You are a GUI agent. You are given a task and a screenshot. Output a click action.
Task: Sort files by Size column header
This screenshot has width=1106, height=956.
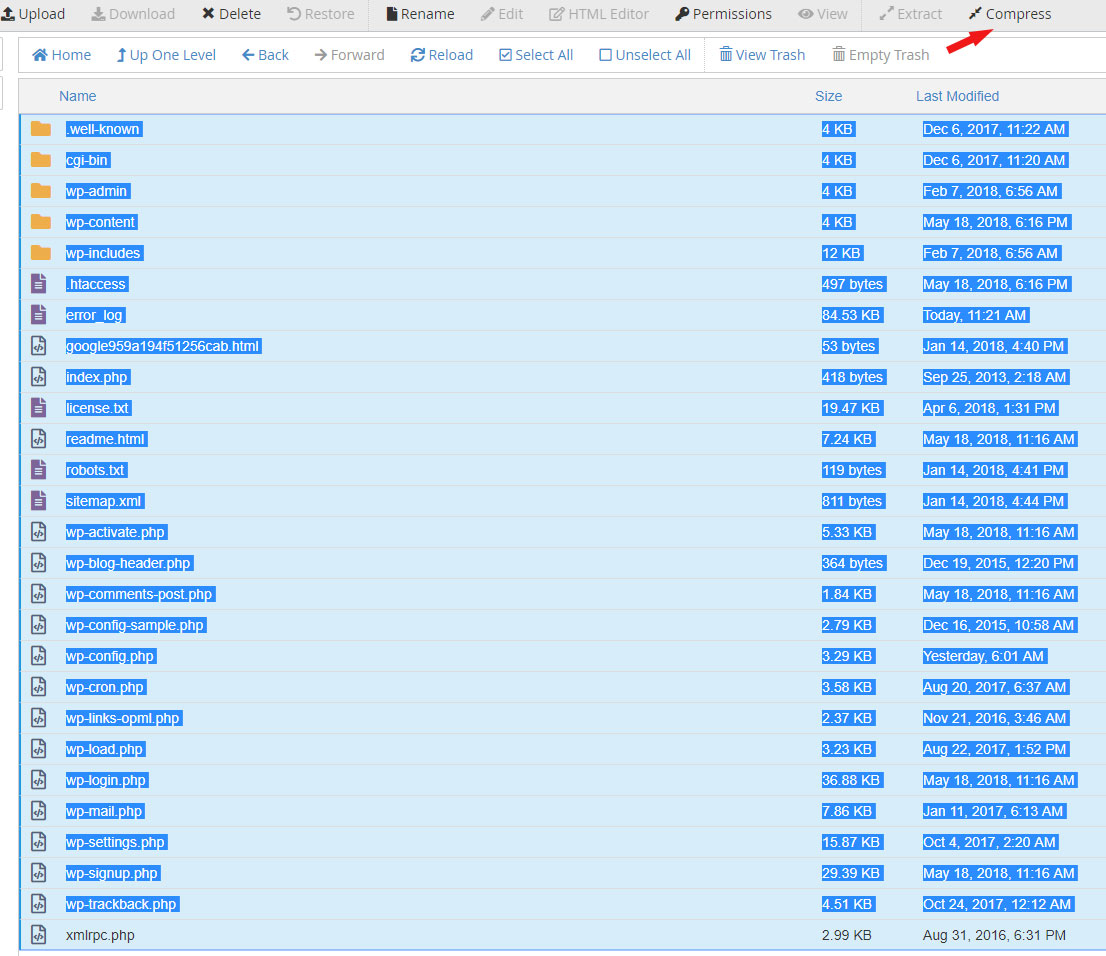(x=828, y=96)
